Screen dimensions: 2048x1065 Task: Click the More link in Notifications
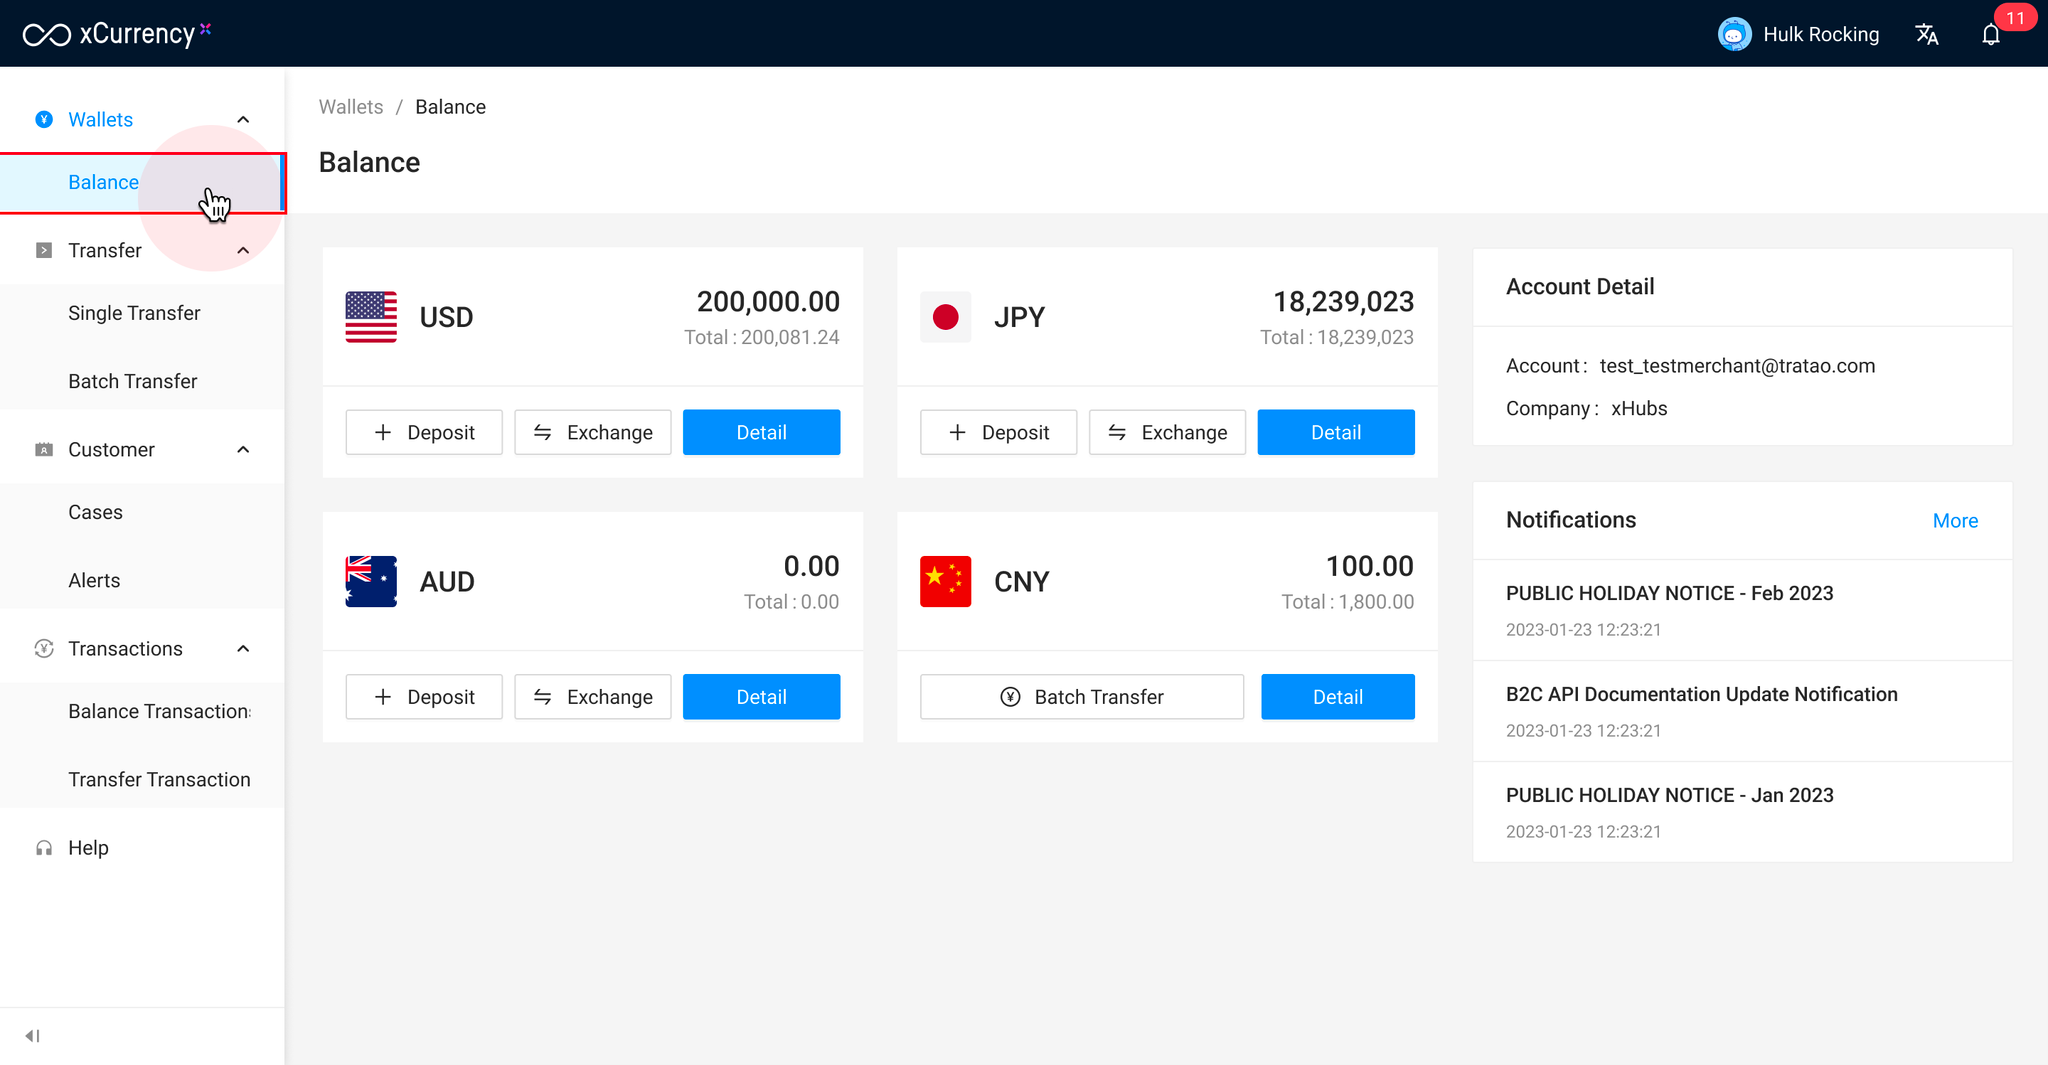[1955, 521]
